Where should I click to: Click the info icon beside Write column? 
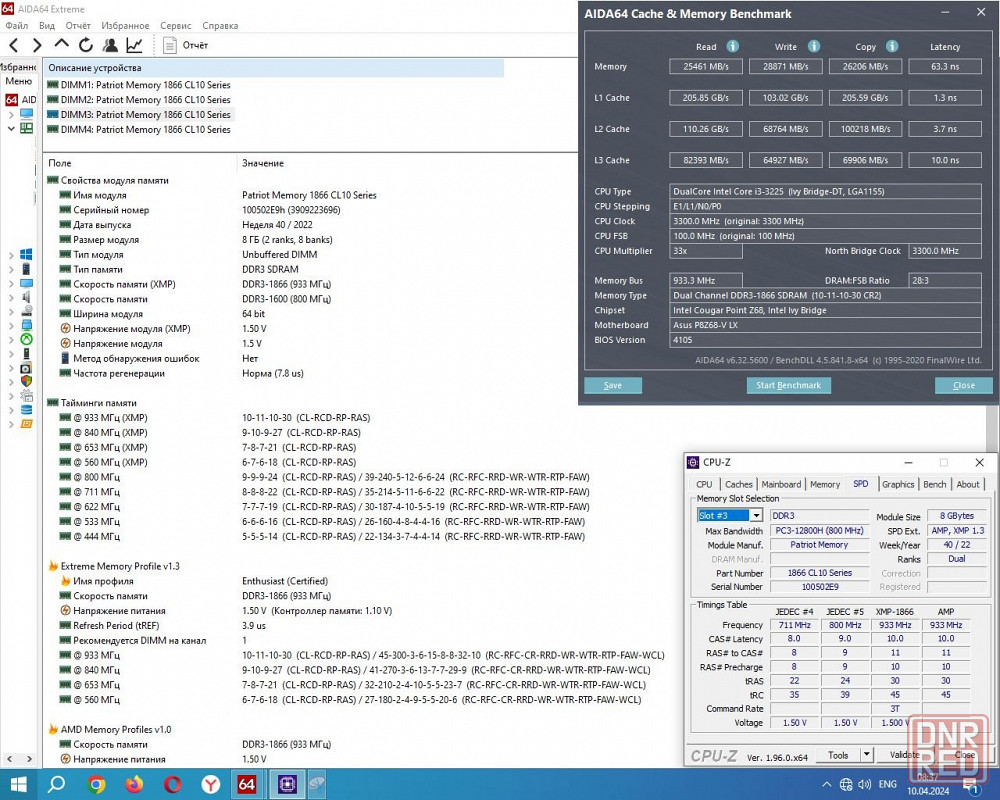[x=814, y=46]
